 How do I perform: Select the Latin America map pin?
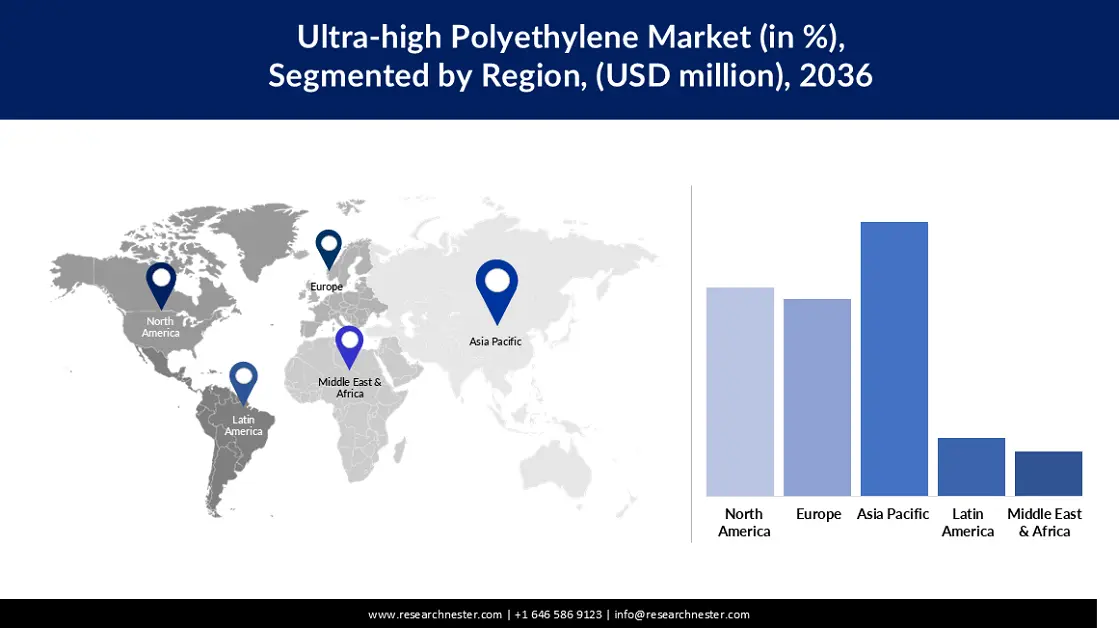[244, 376]
